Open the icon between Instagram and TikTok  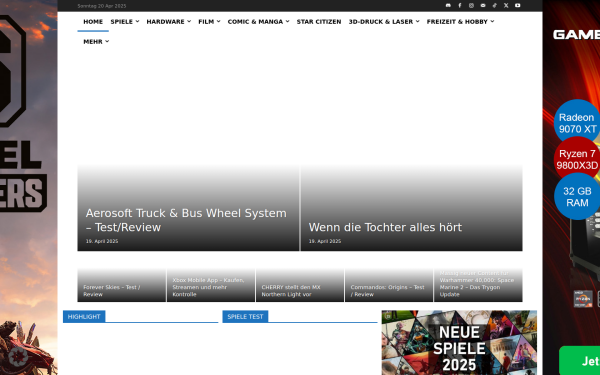click(483, 5)
